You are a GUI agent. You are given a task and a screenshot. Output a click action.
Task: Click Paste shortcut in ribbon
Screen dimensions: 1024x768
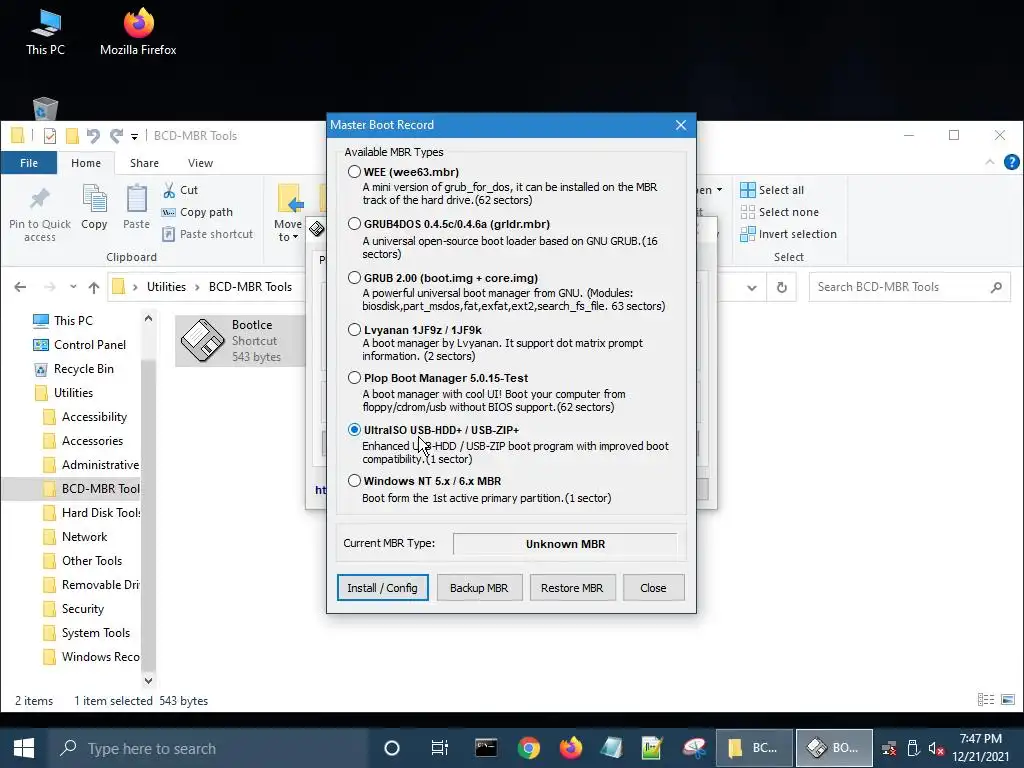[208, 234]
